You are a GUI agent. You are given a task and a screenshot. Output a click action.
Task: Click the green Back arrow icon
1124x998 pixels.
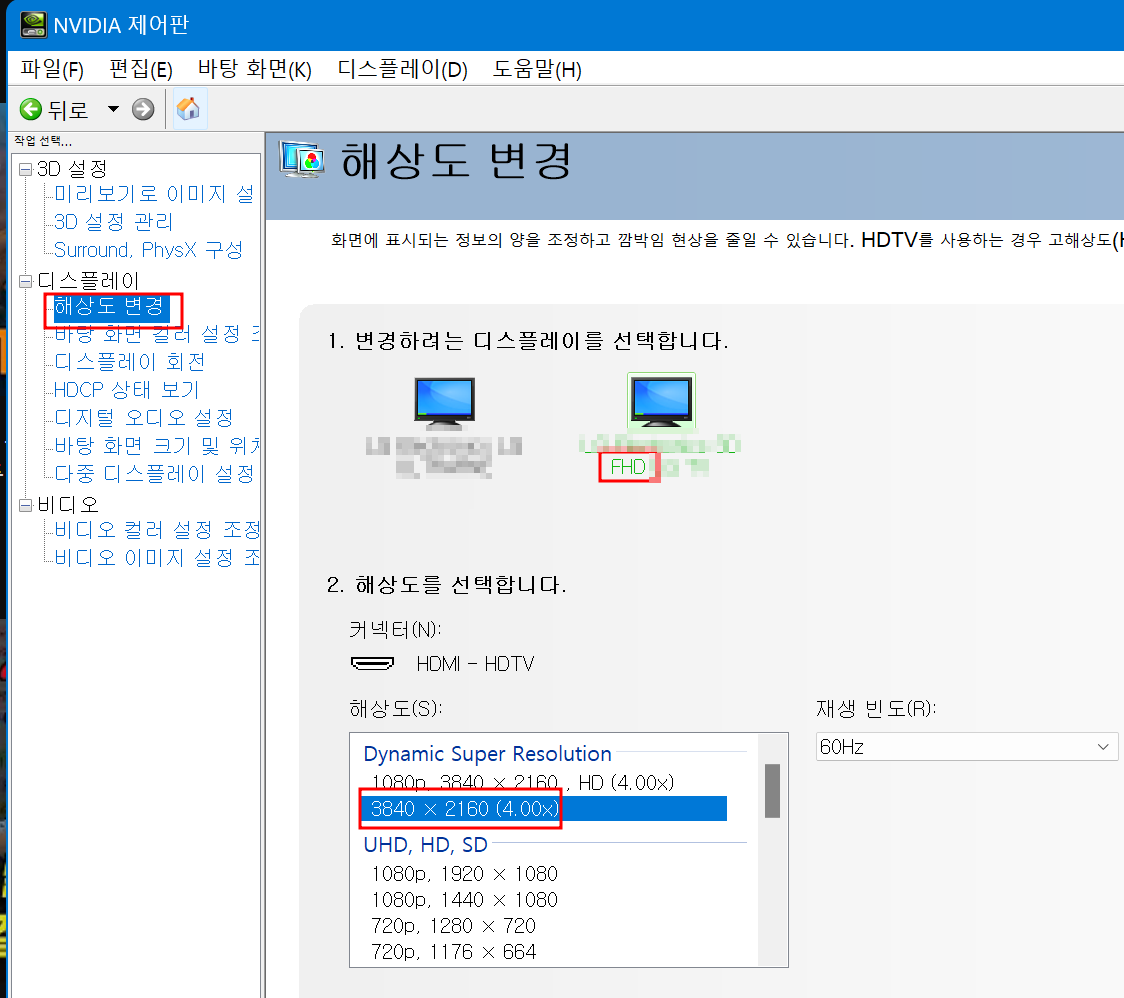click(30, 110)
